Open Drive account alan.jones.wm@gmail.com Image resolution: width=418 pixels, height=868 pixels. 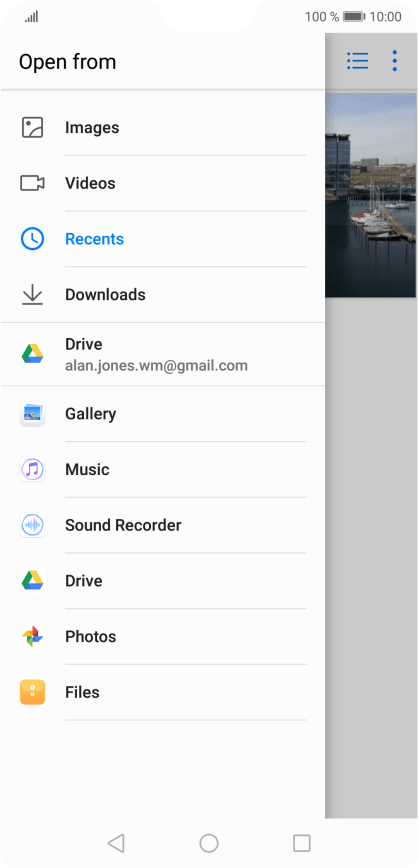163,354
